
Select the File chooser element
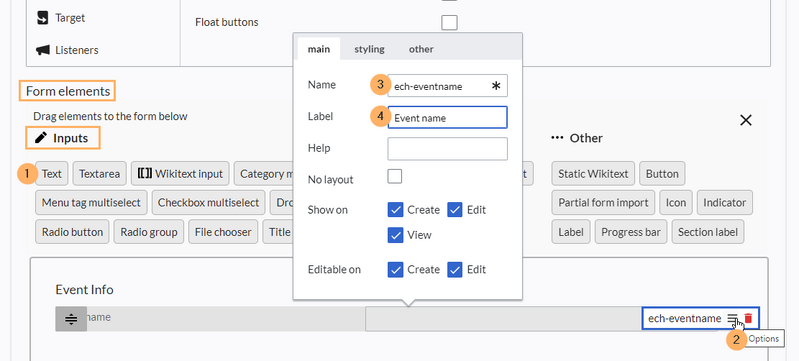[x=223, y=232]
